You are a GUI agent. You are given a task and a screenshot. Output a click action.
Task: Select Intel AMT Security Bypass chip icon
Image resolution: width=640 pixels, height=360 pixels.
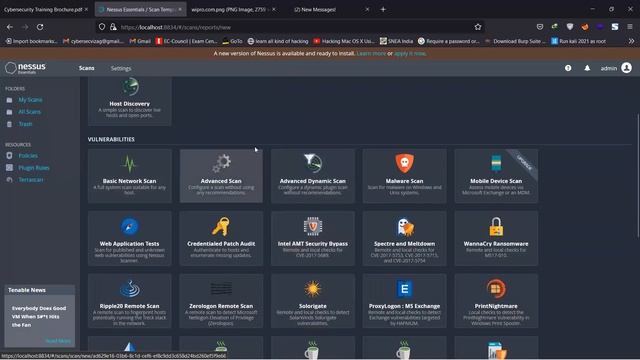313,226
